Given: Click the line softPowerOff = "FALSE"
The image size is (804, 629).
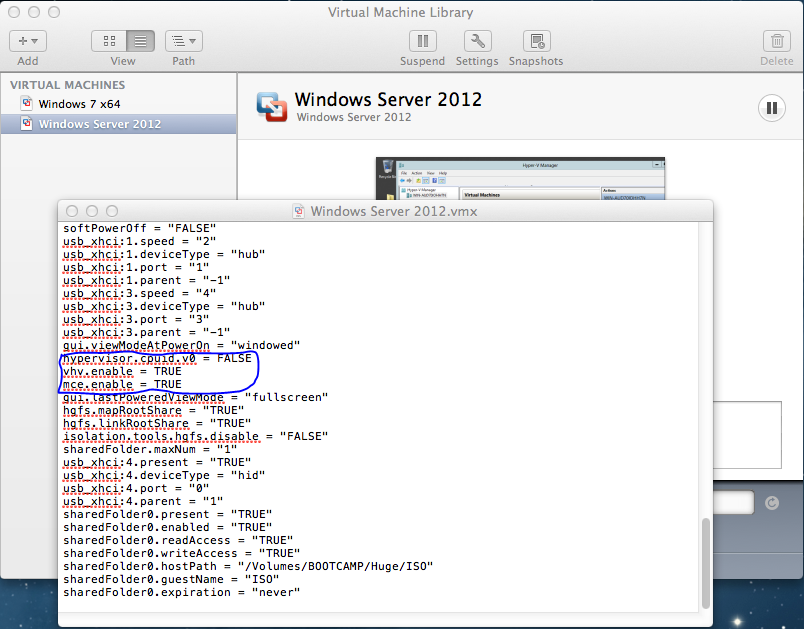Looking at the screenshot, I should [139, 228].
